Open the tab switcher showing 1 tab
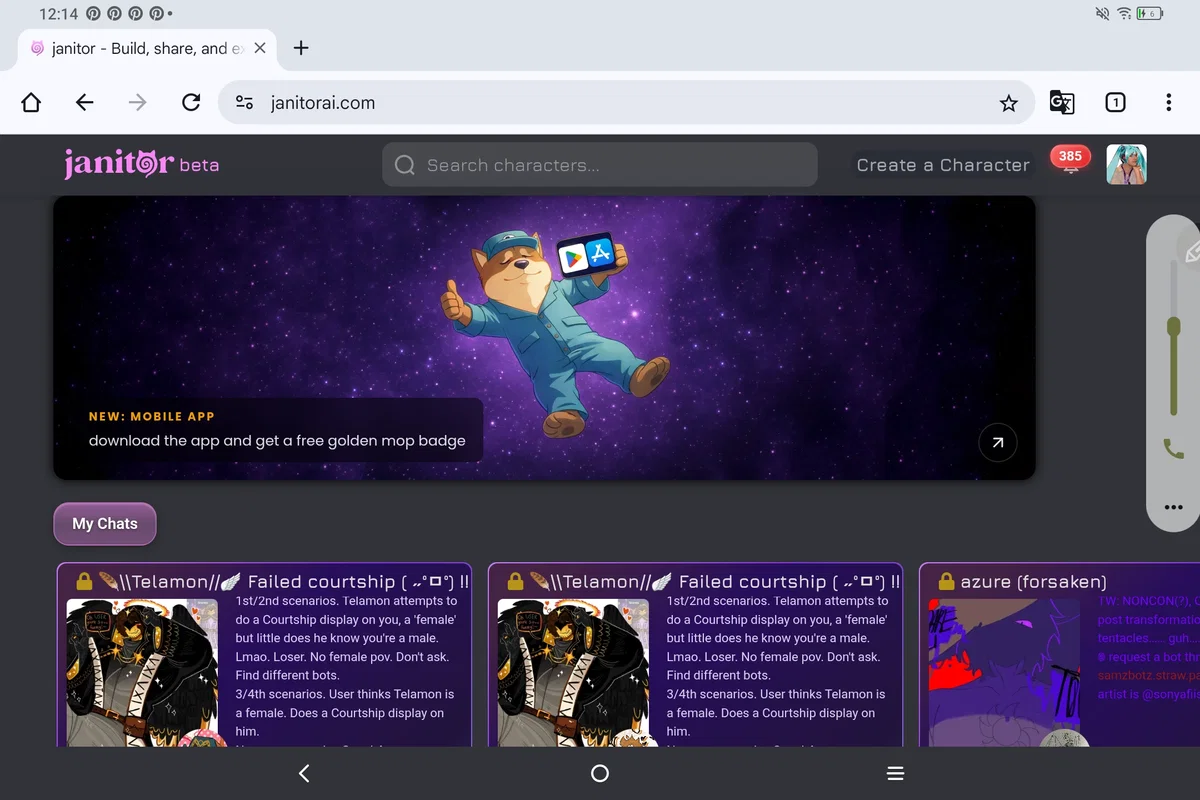The image size is (1200, 800). tap(1115, 102)
